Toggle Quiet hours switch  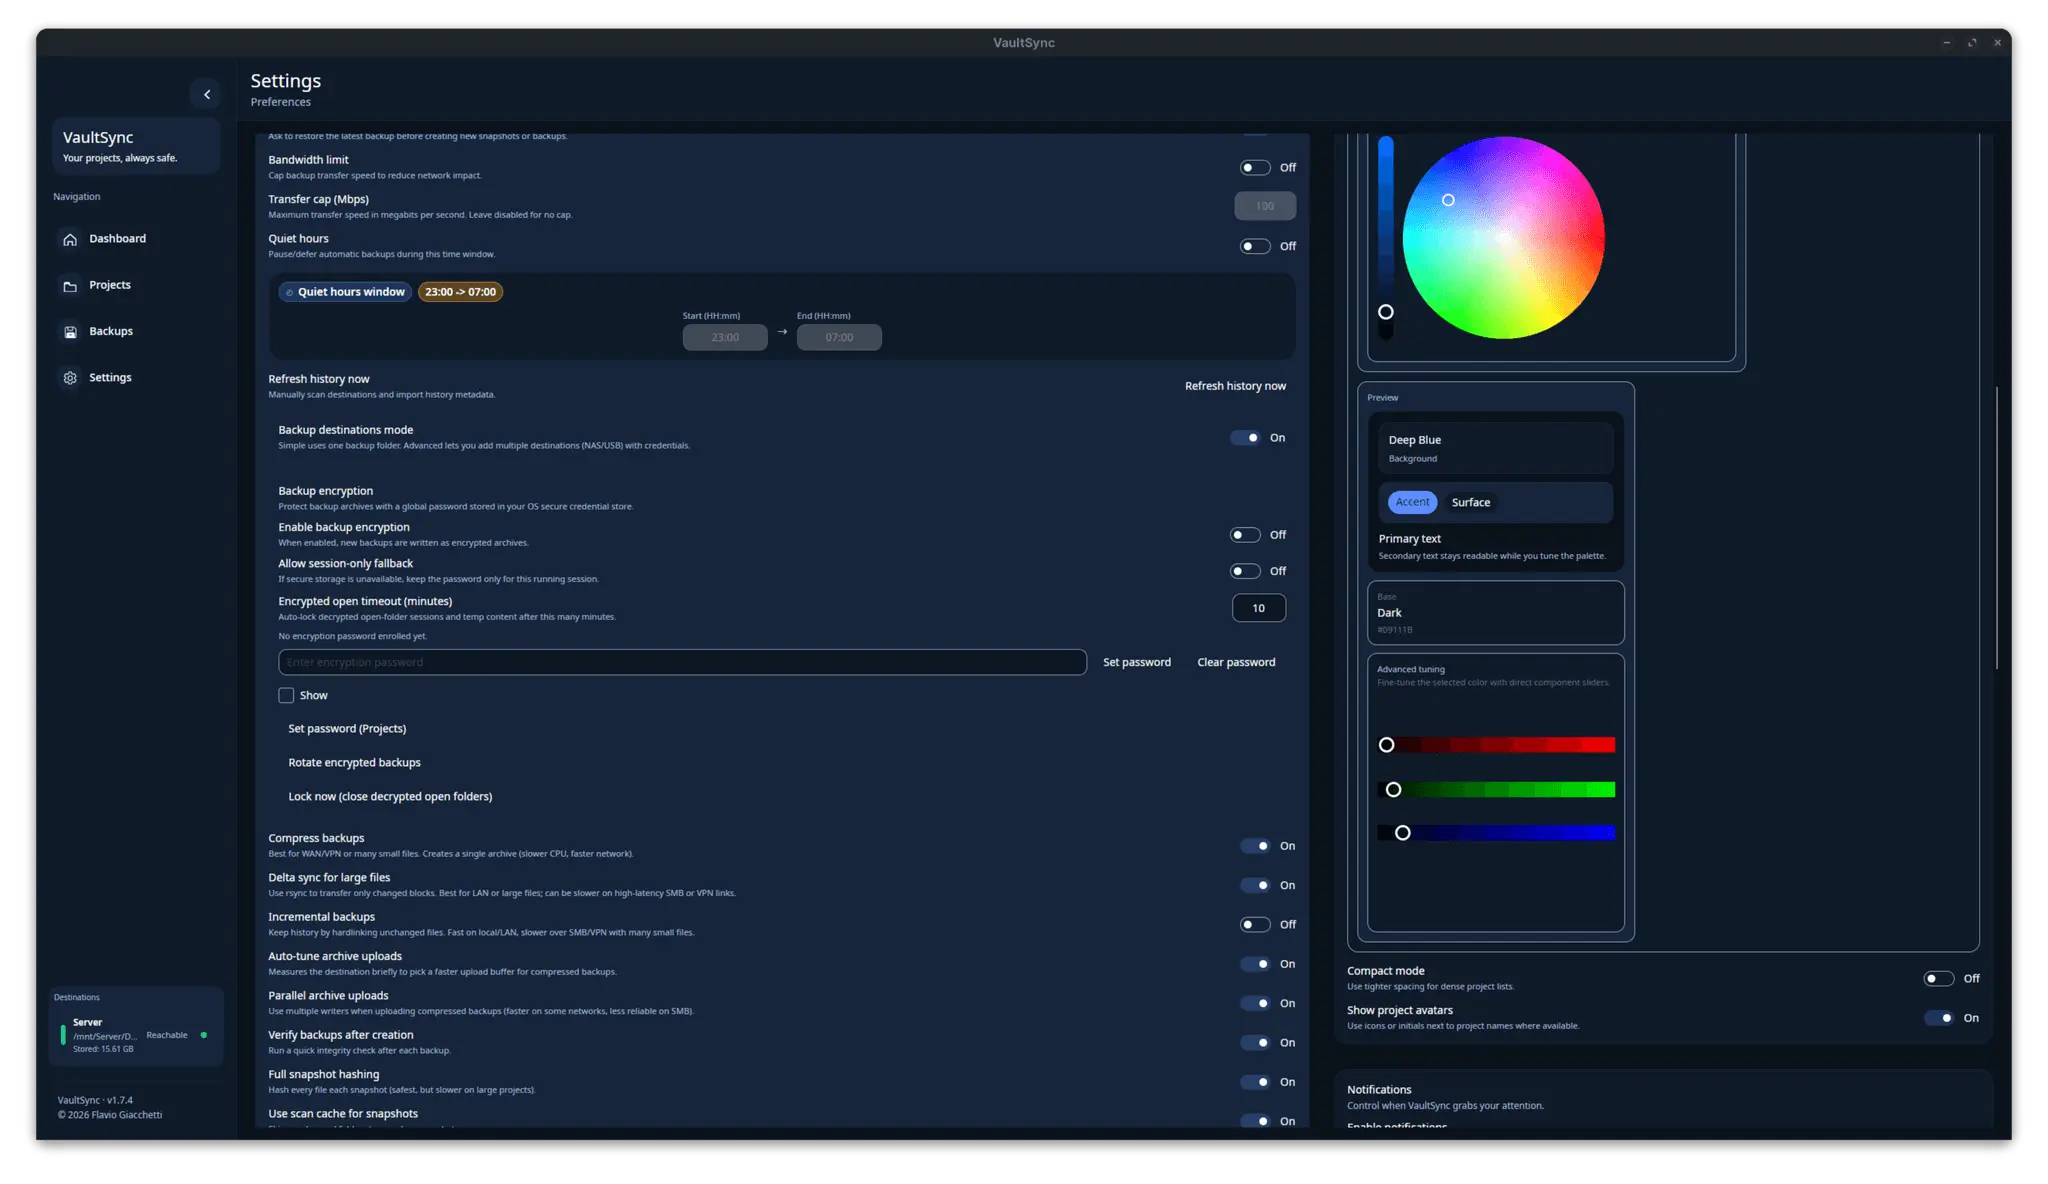[x=1255, y=246]
